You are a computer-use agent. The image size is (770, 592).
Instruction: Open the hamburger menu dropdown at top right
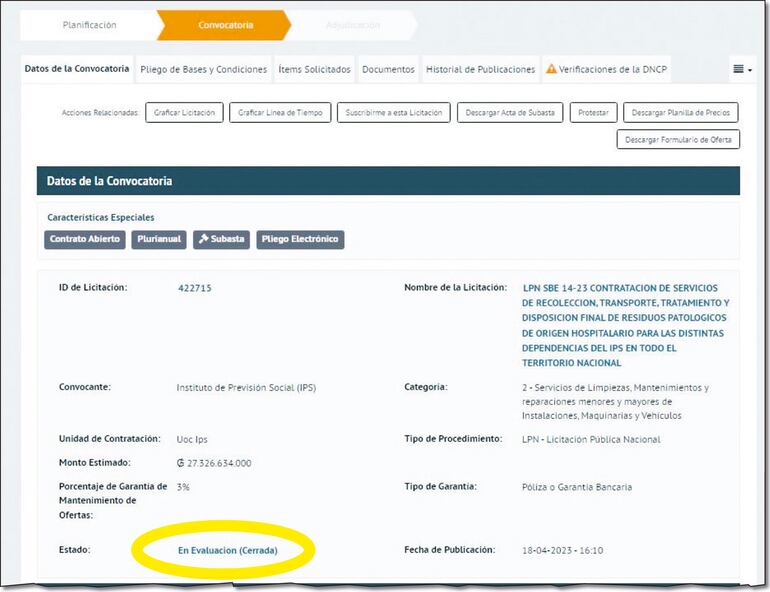pos(742,69)
